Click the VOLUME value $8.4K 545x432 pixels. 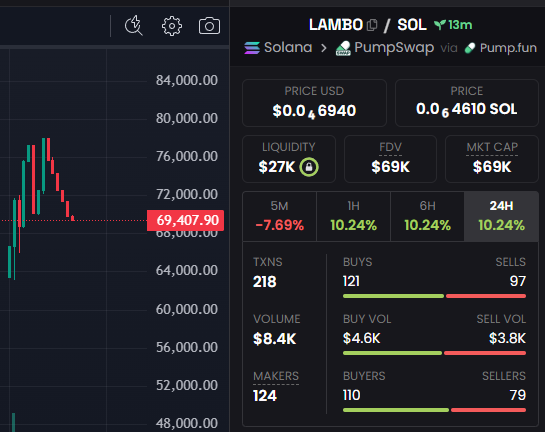pos(275,339)
